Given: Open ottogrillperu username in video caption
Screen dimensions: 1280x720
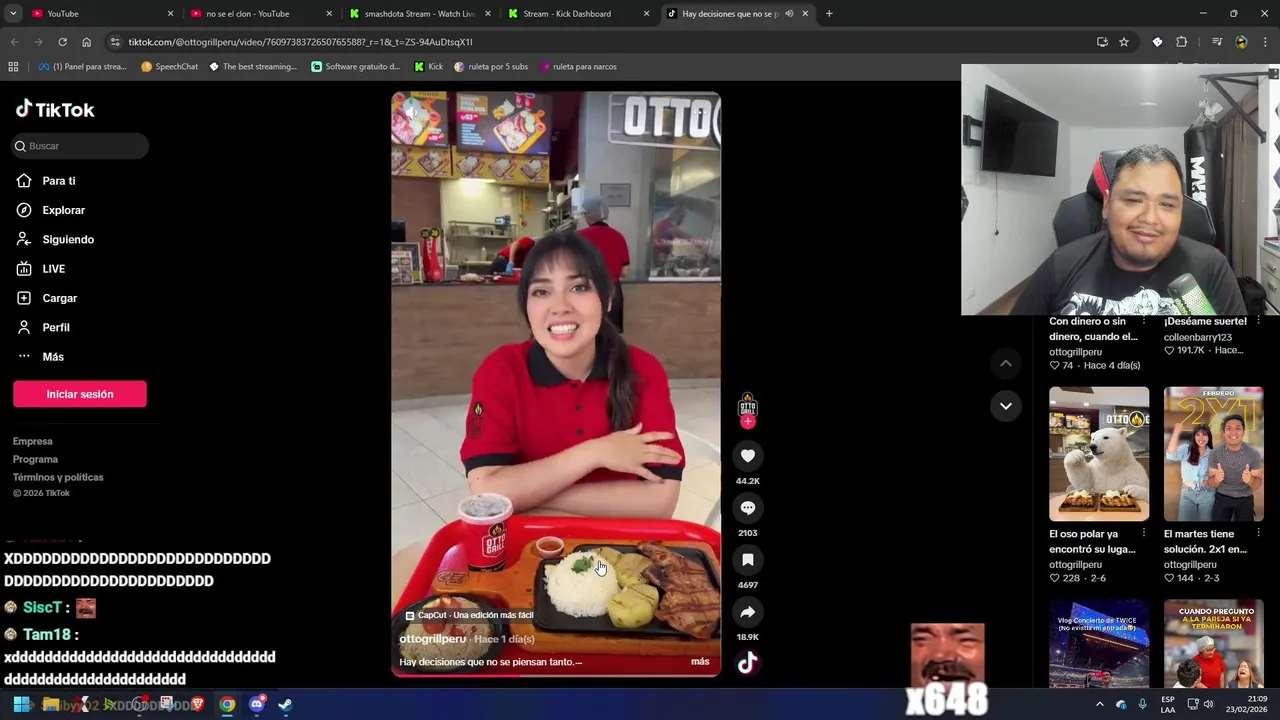Looking at the screenshot, I should (433, 639).
